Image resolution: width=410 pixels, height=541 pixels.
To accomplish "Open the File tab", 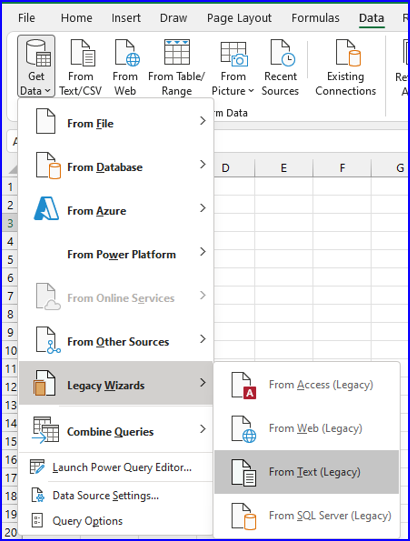I will 27,18.
